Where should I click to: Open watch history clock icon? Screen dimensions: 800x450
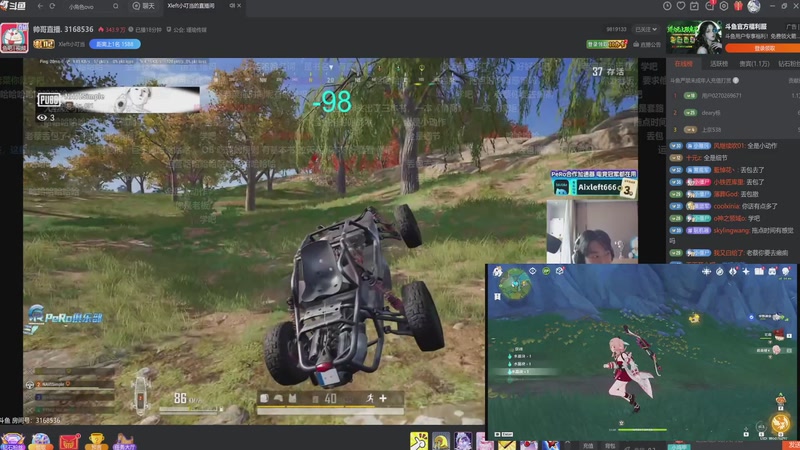click(667, 6)
